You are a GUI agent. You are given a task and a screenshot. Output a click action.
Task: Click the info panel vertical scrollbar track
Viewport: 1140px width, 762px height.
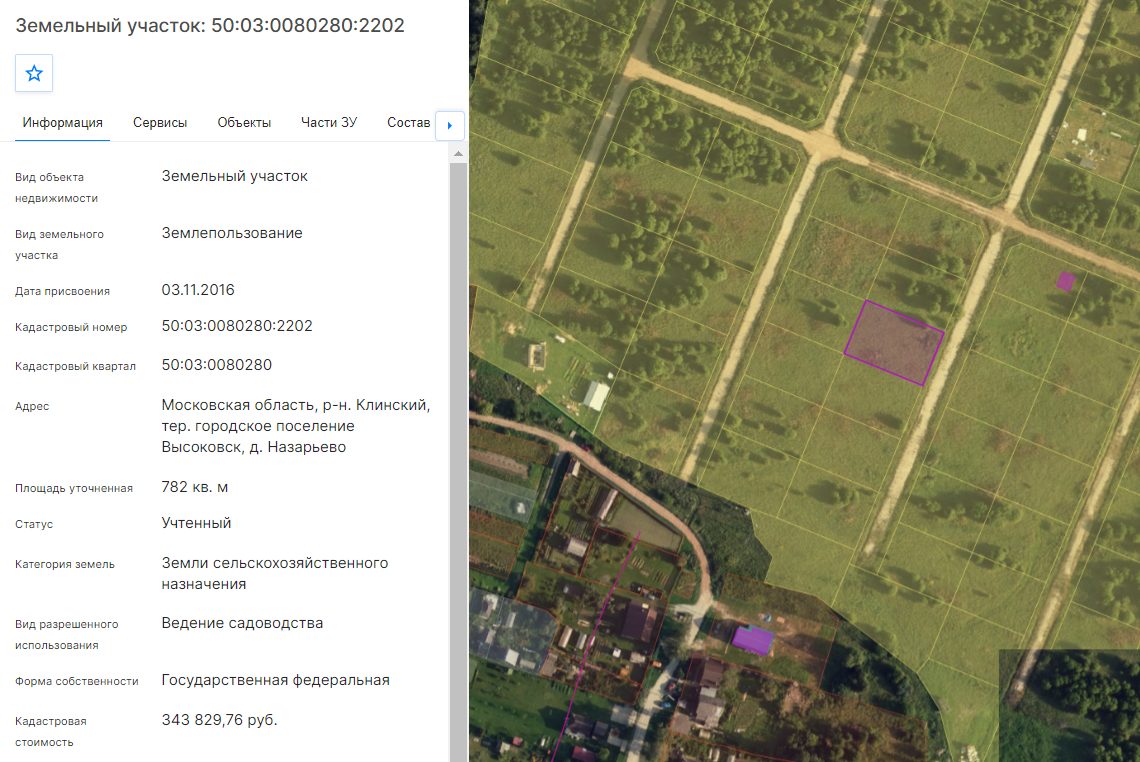pyautogui.click(x=458, y=462)
